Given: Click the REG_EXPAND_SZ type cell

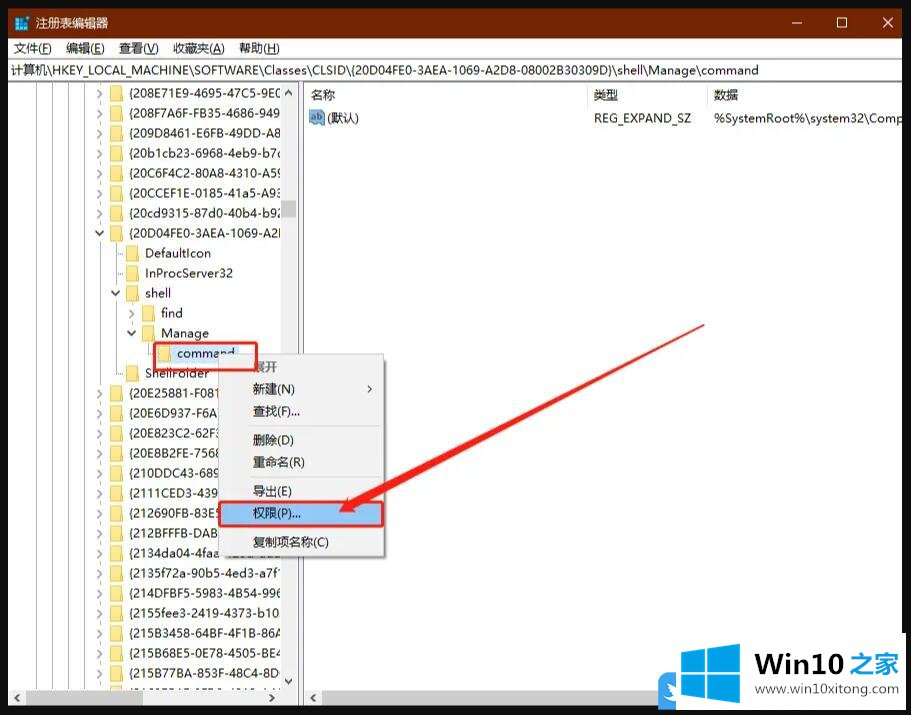Looking at the screenshot, I should [x=642, y=118].
